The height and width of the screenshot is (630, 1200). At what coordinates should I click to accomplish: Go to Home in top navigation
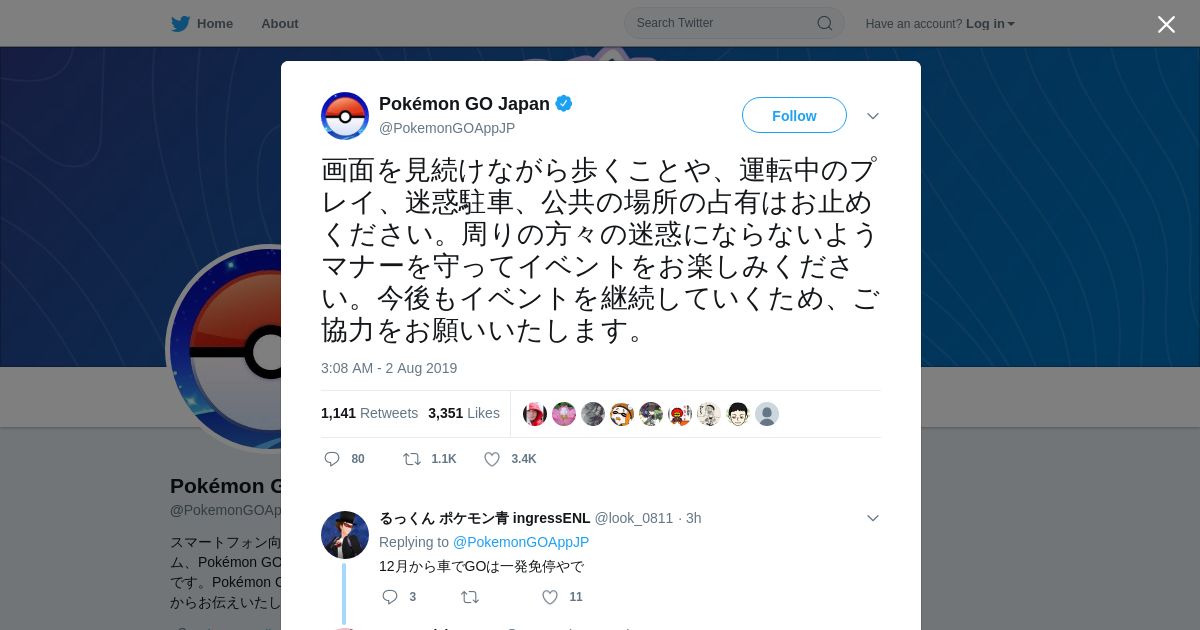pyautogui.click(x=215, y=23)
